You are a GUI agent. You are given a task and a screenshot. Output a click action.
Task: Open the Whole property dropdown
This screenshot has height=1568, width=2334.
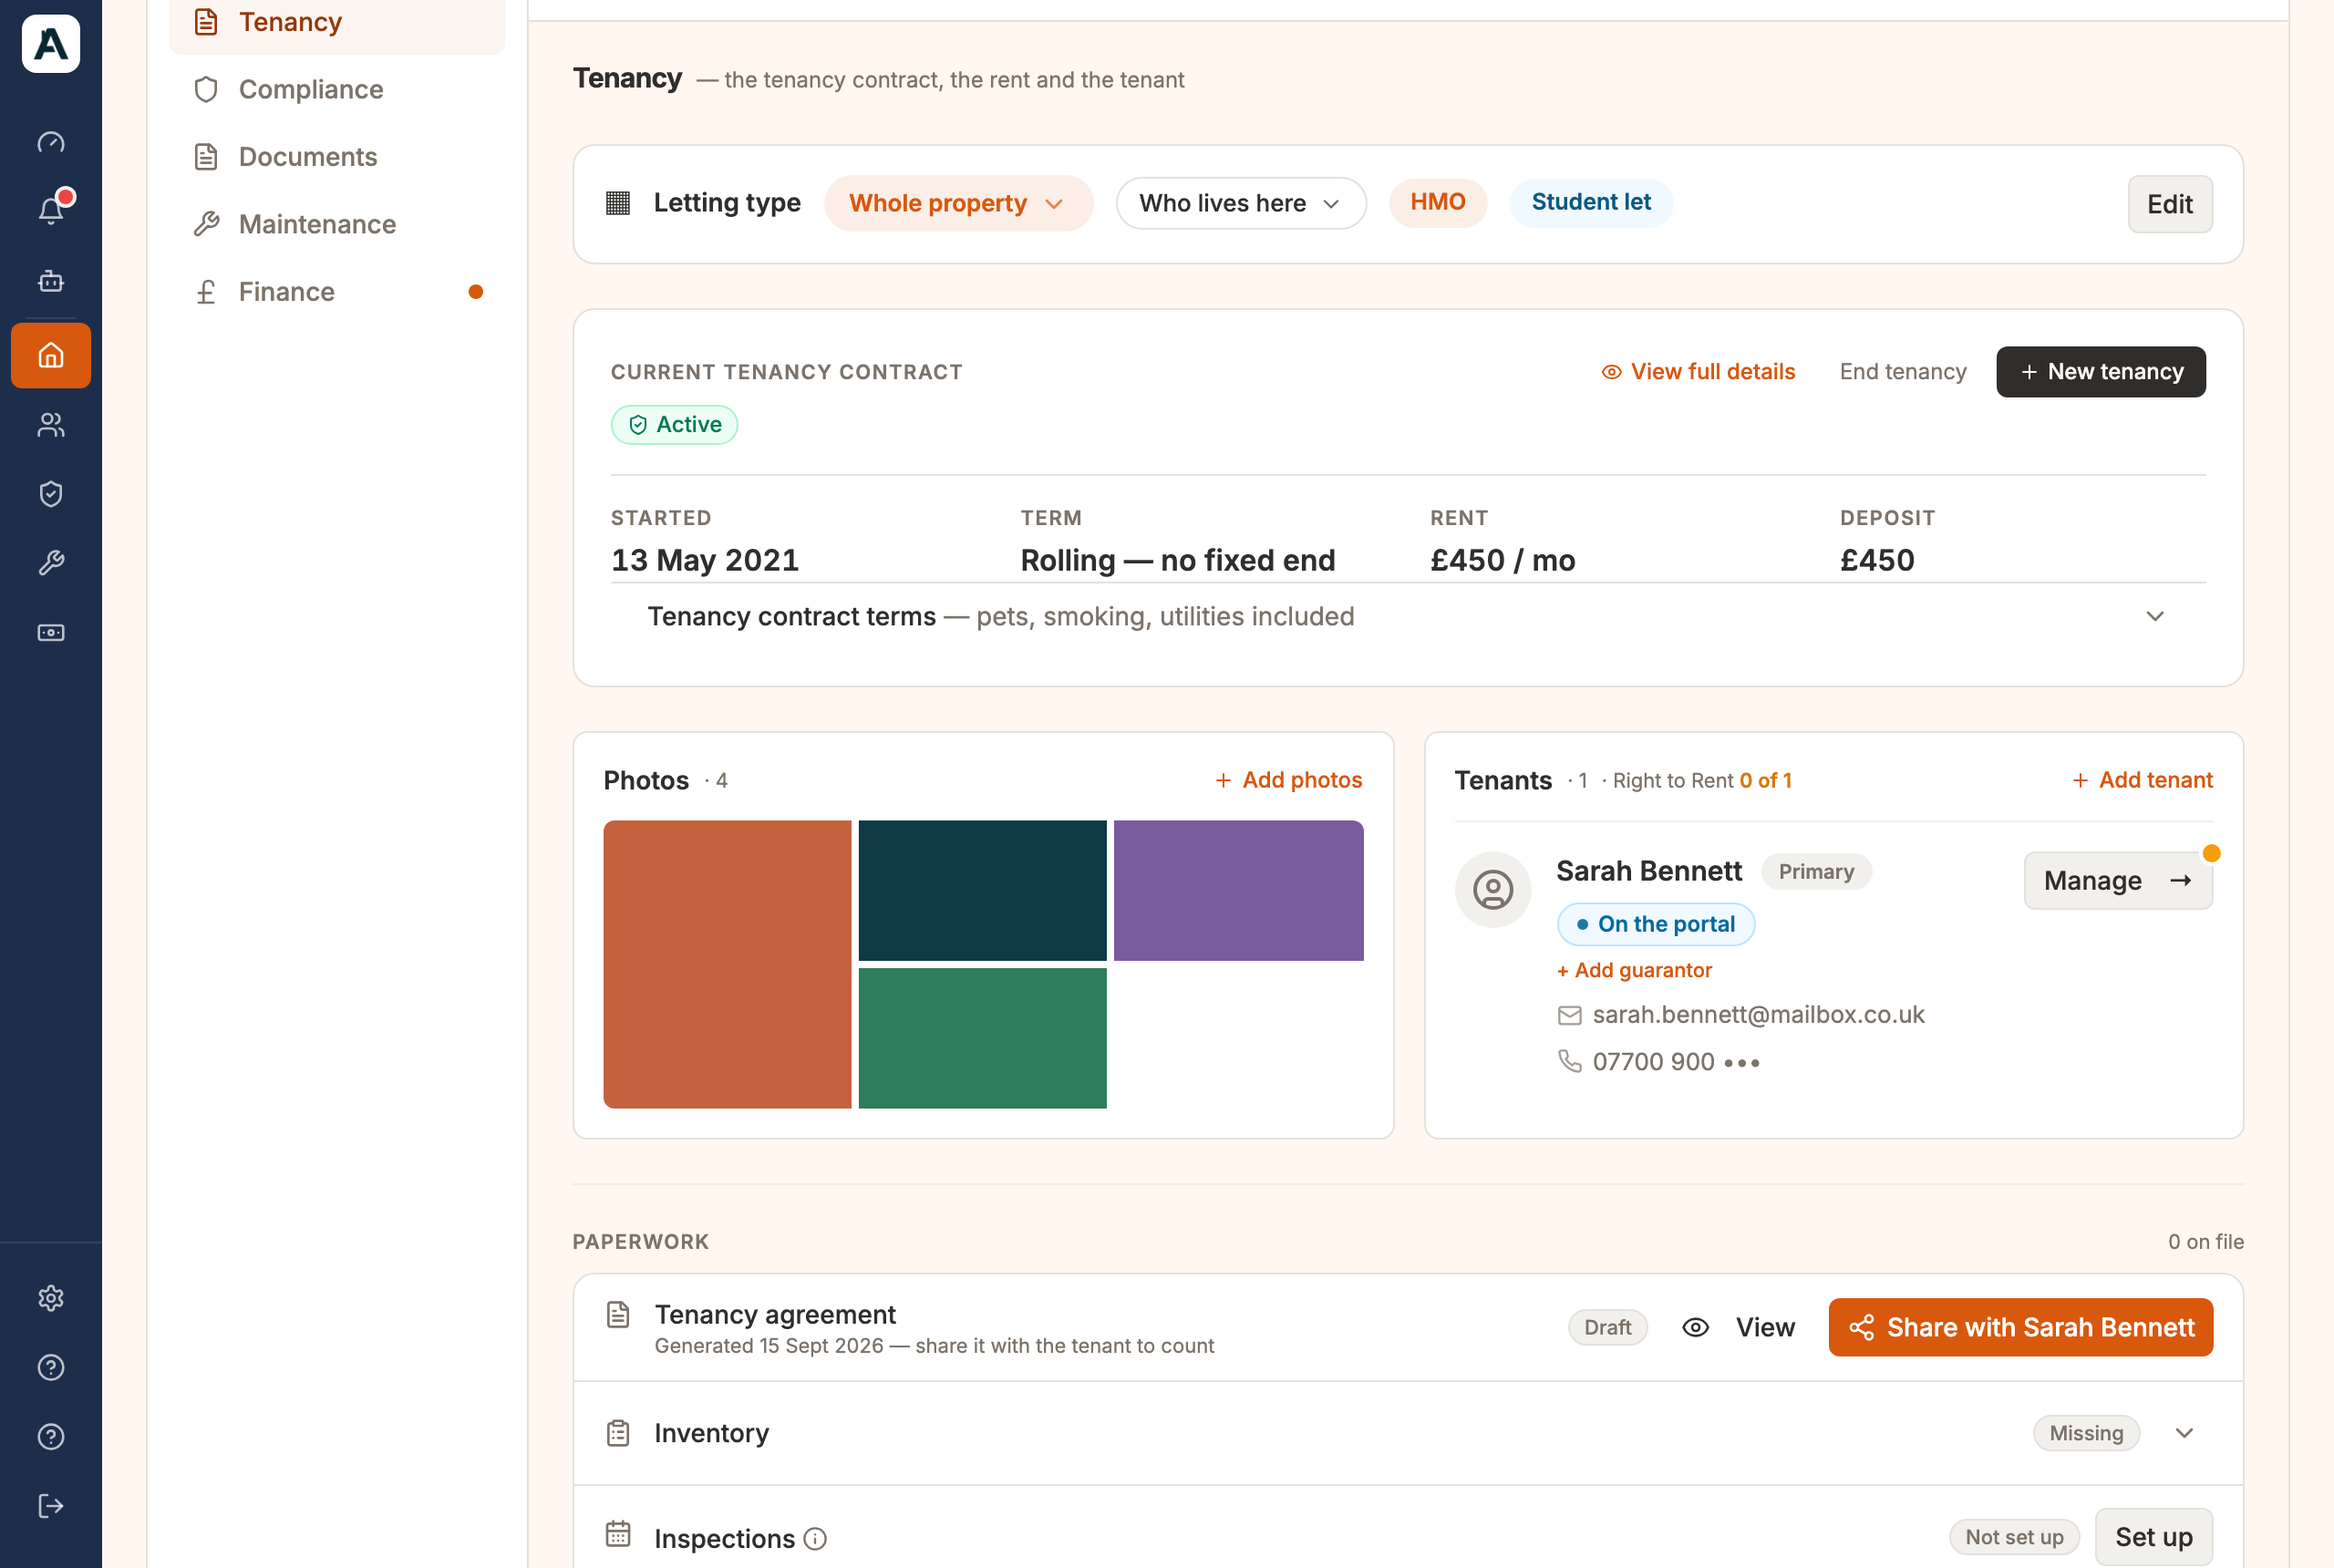[958, 203]
